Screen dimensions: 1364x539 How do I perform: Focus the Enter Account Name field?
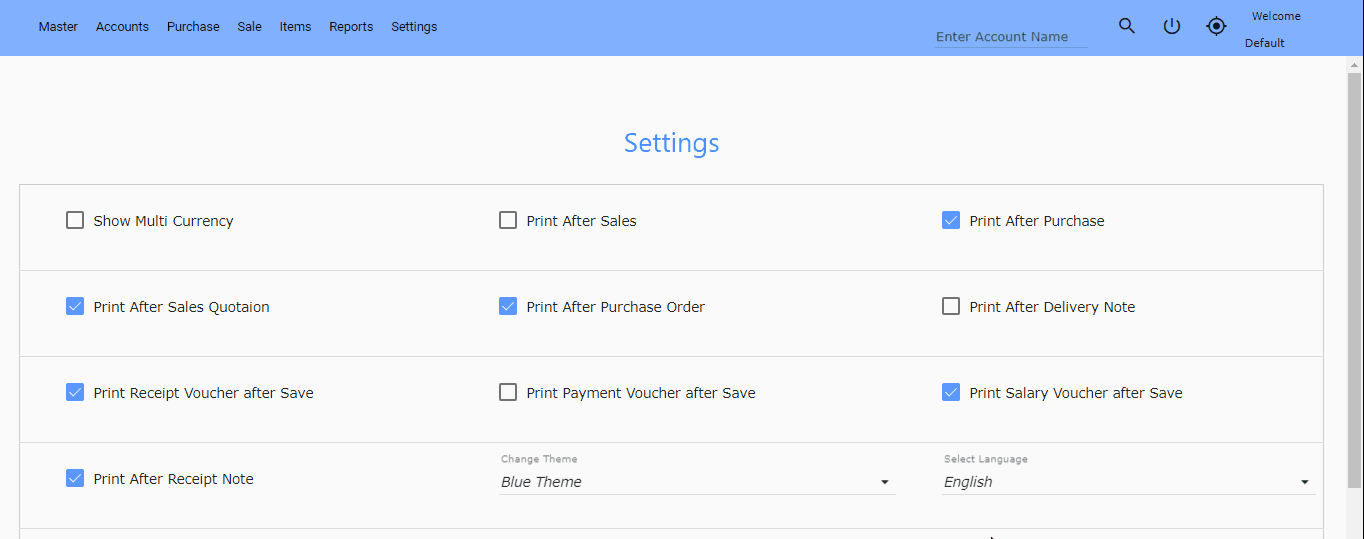1010,37
